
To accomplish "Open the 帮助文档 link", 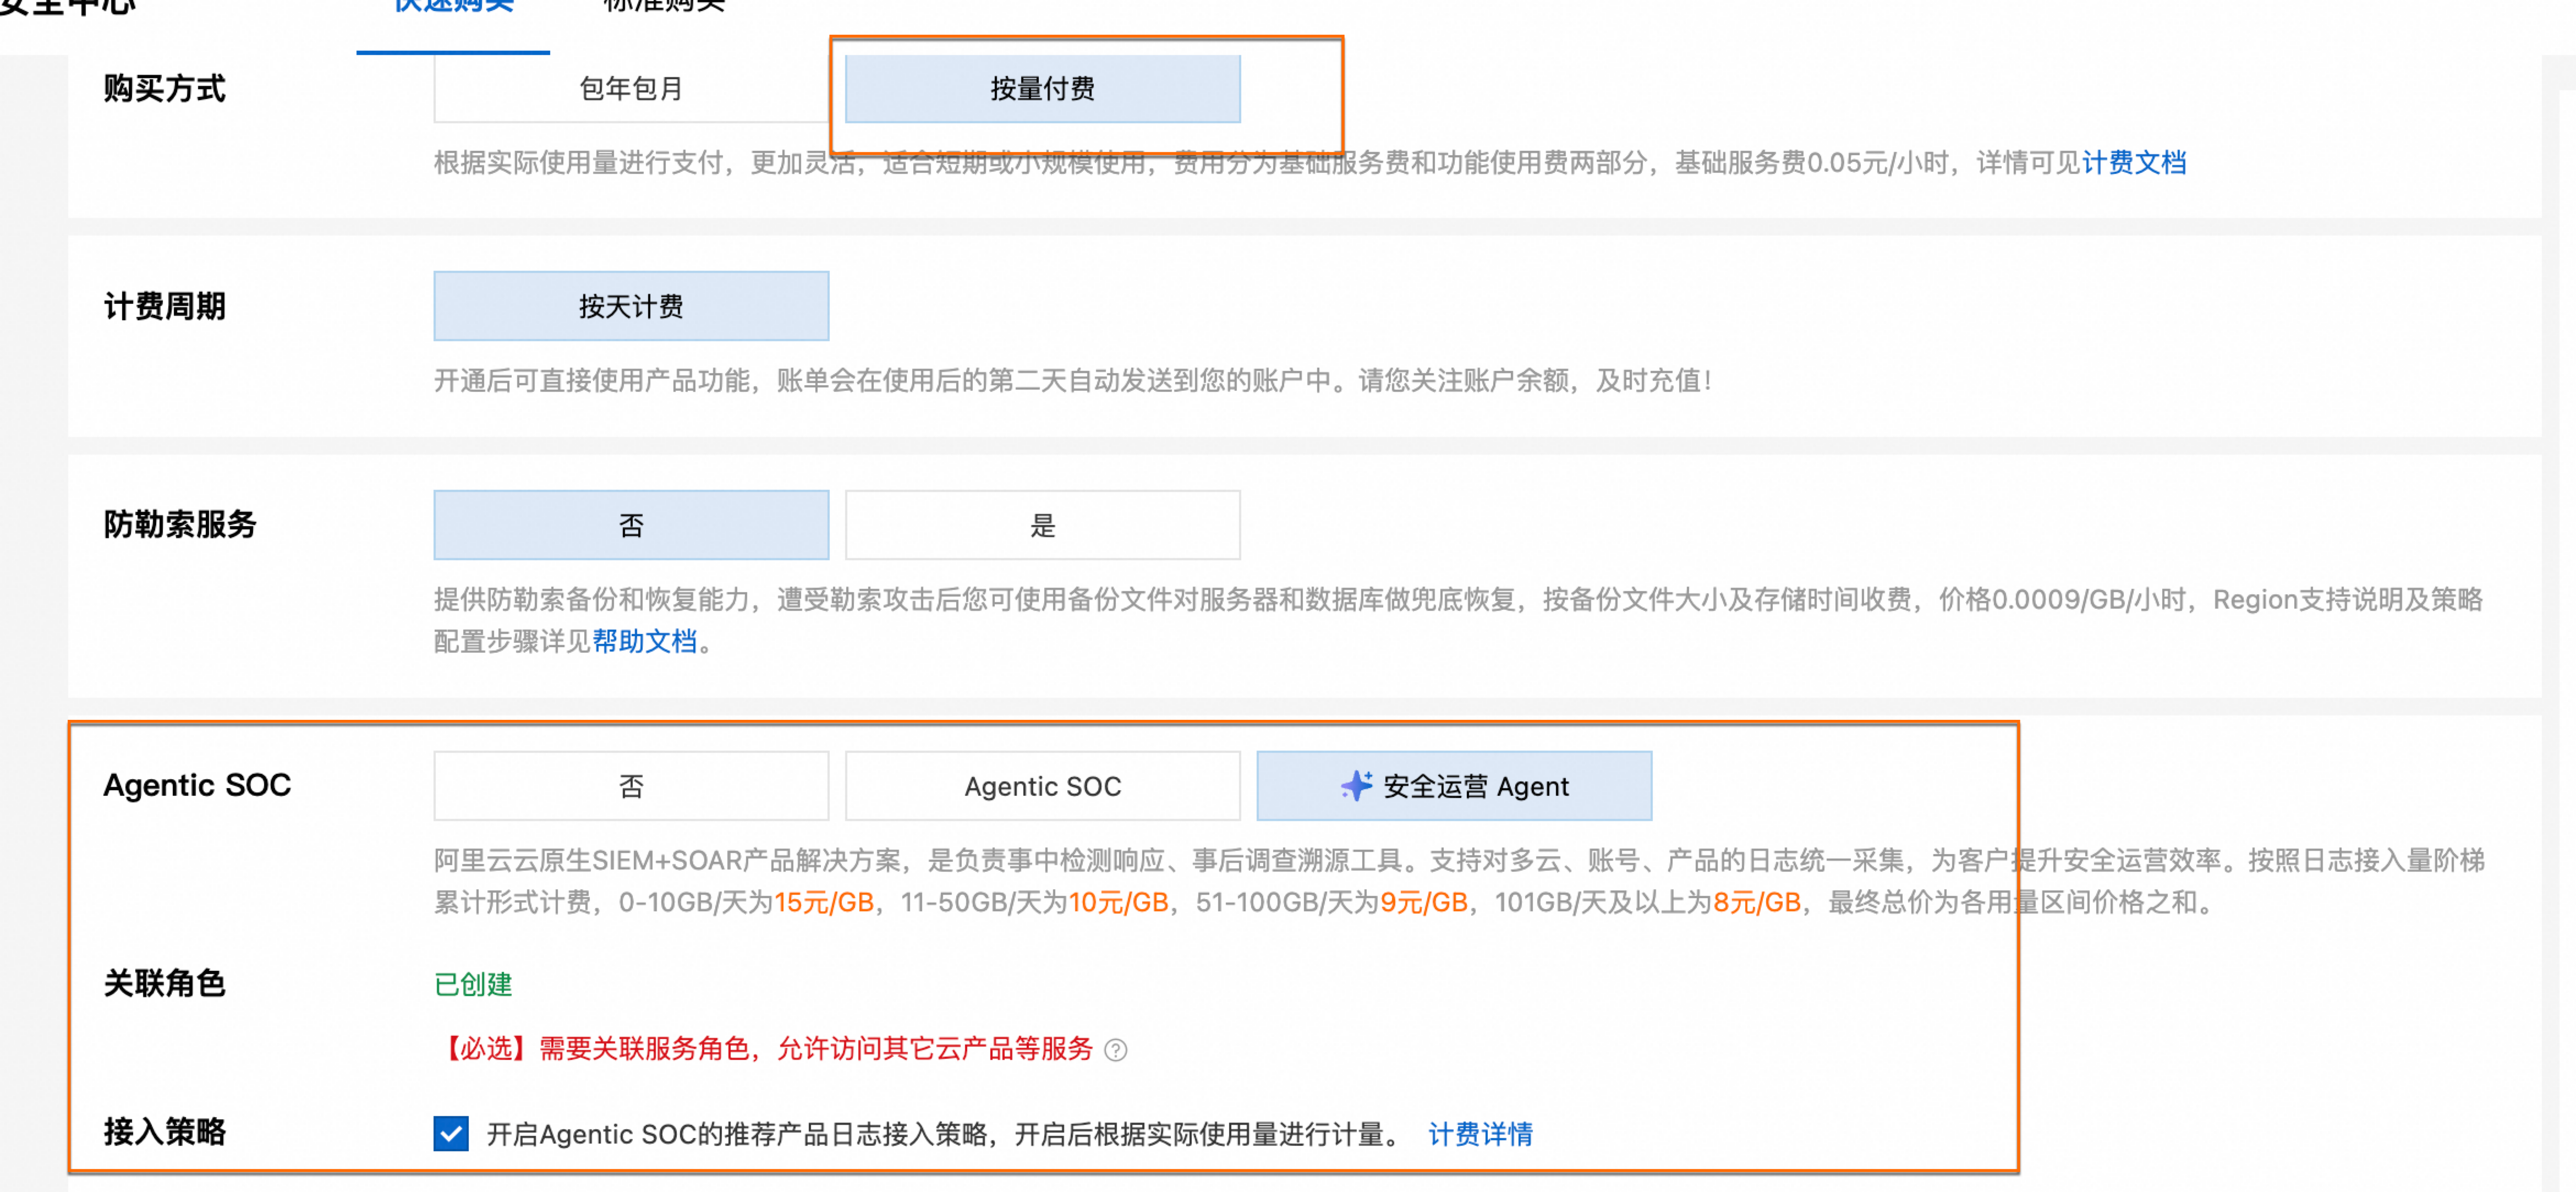I will click(644, 642).
